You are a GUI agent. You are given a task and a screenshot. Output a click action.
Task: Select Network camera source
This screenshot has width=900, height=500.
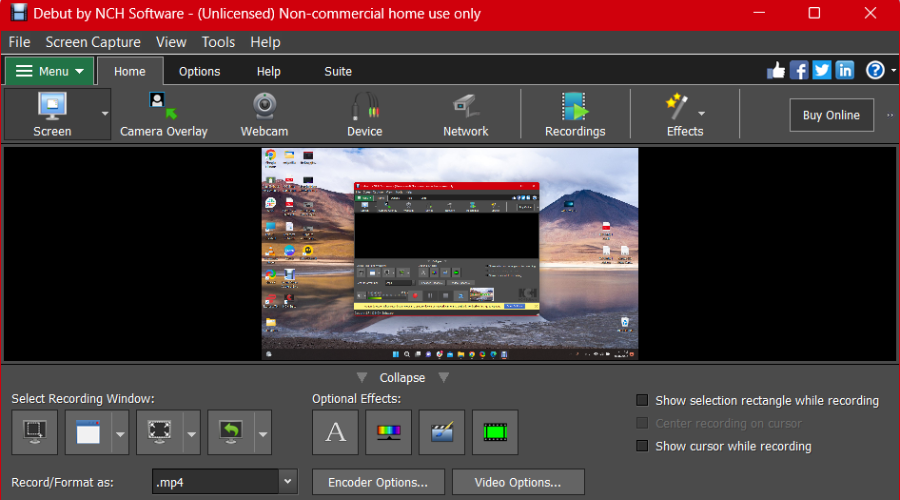465,114
